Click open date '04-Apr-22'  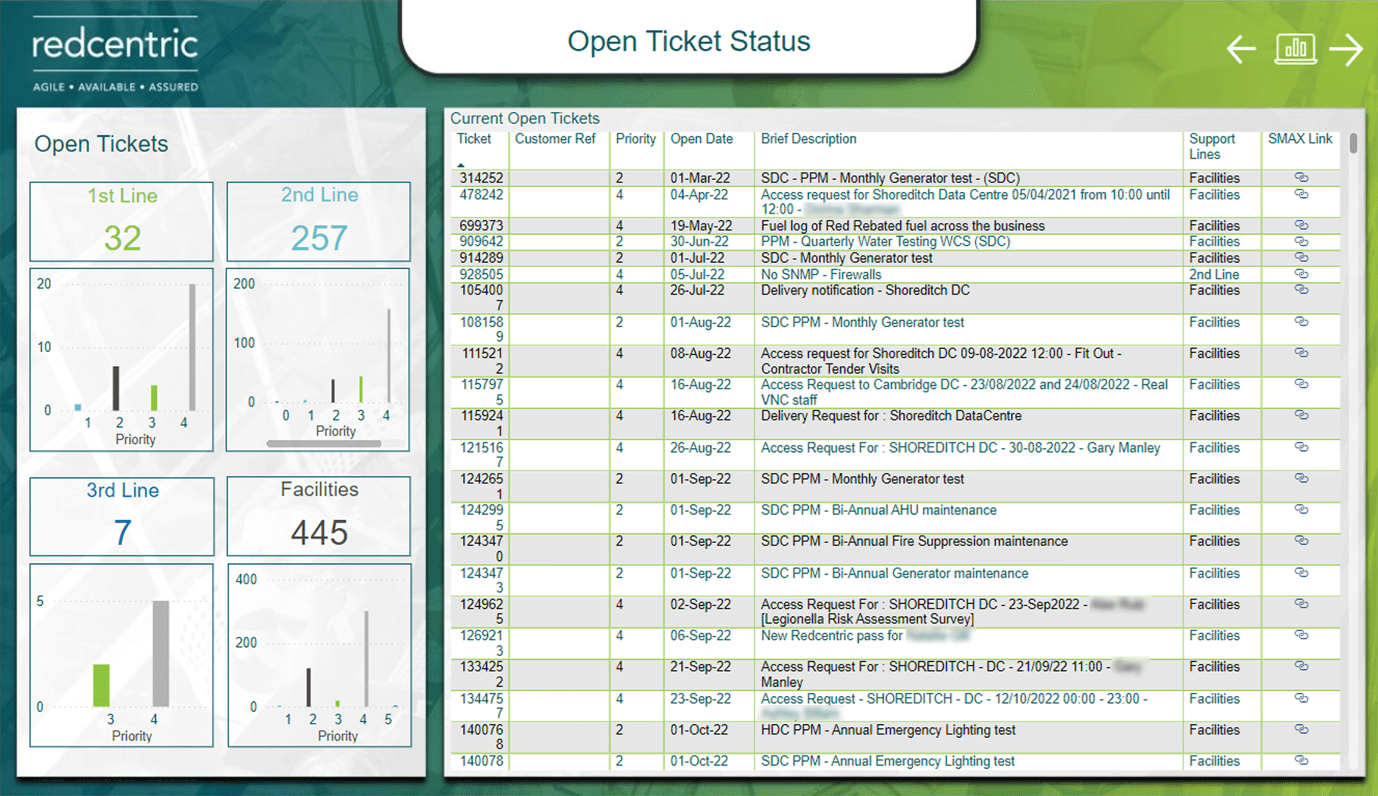699,195
